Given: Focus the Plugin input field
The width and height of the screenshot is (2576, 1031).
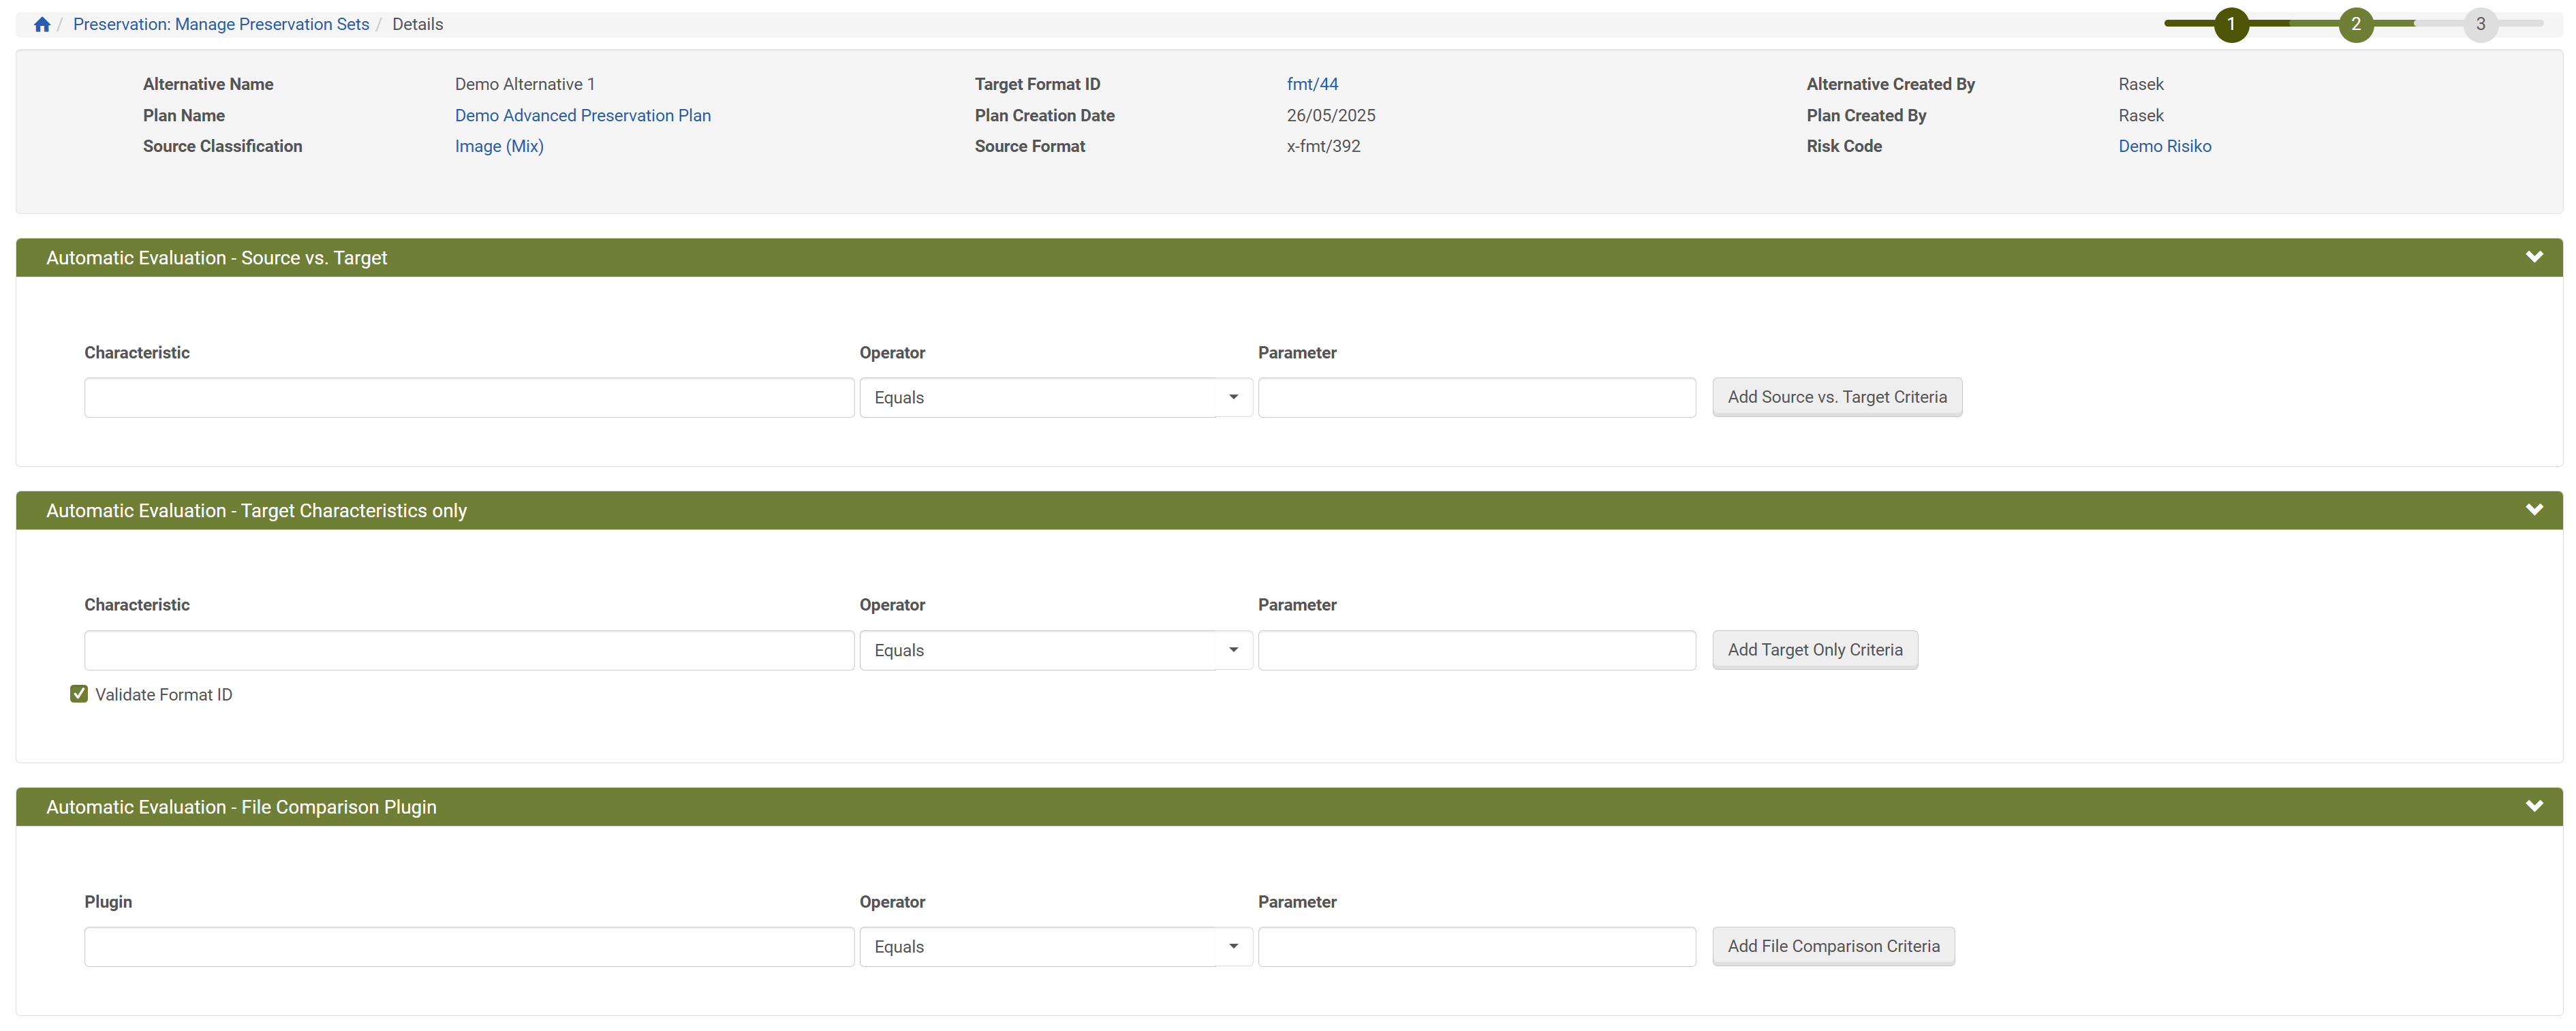Looking at the screenshot, I should tap(468, 946).
